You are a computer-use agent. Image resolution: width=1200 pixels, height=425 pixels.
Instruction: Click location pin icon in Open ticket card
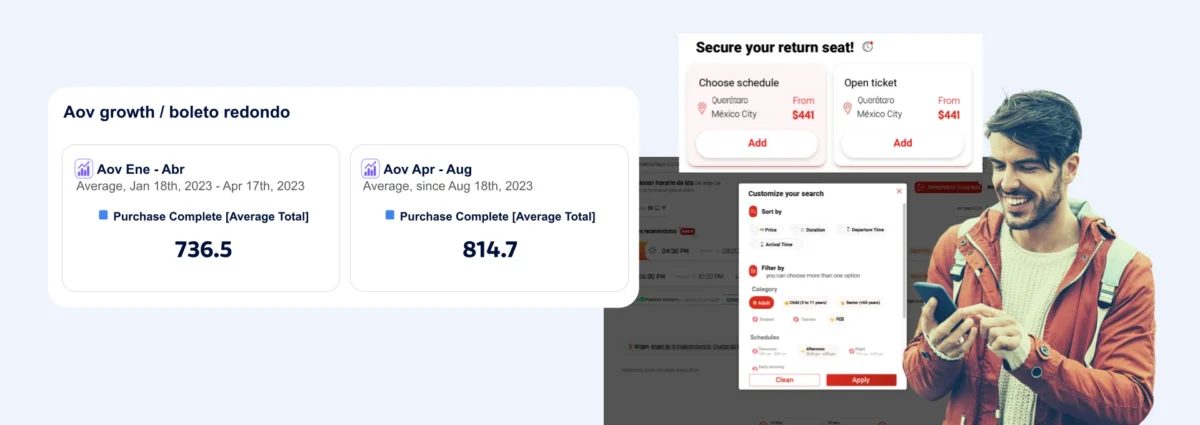(x=848, y=108)
